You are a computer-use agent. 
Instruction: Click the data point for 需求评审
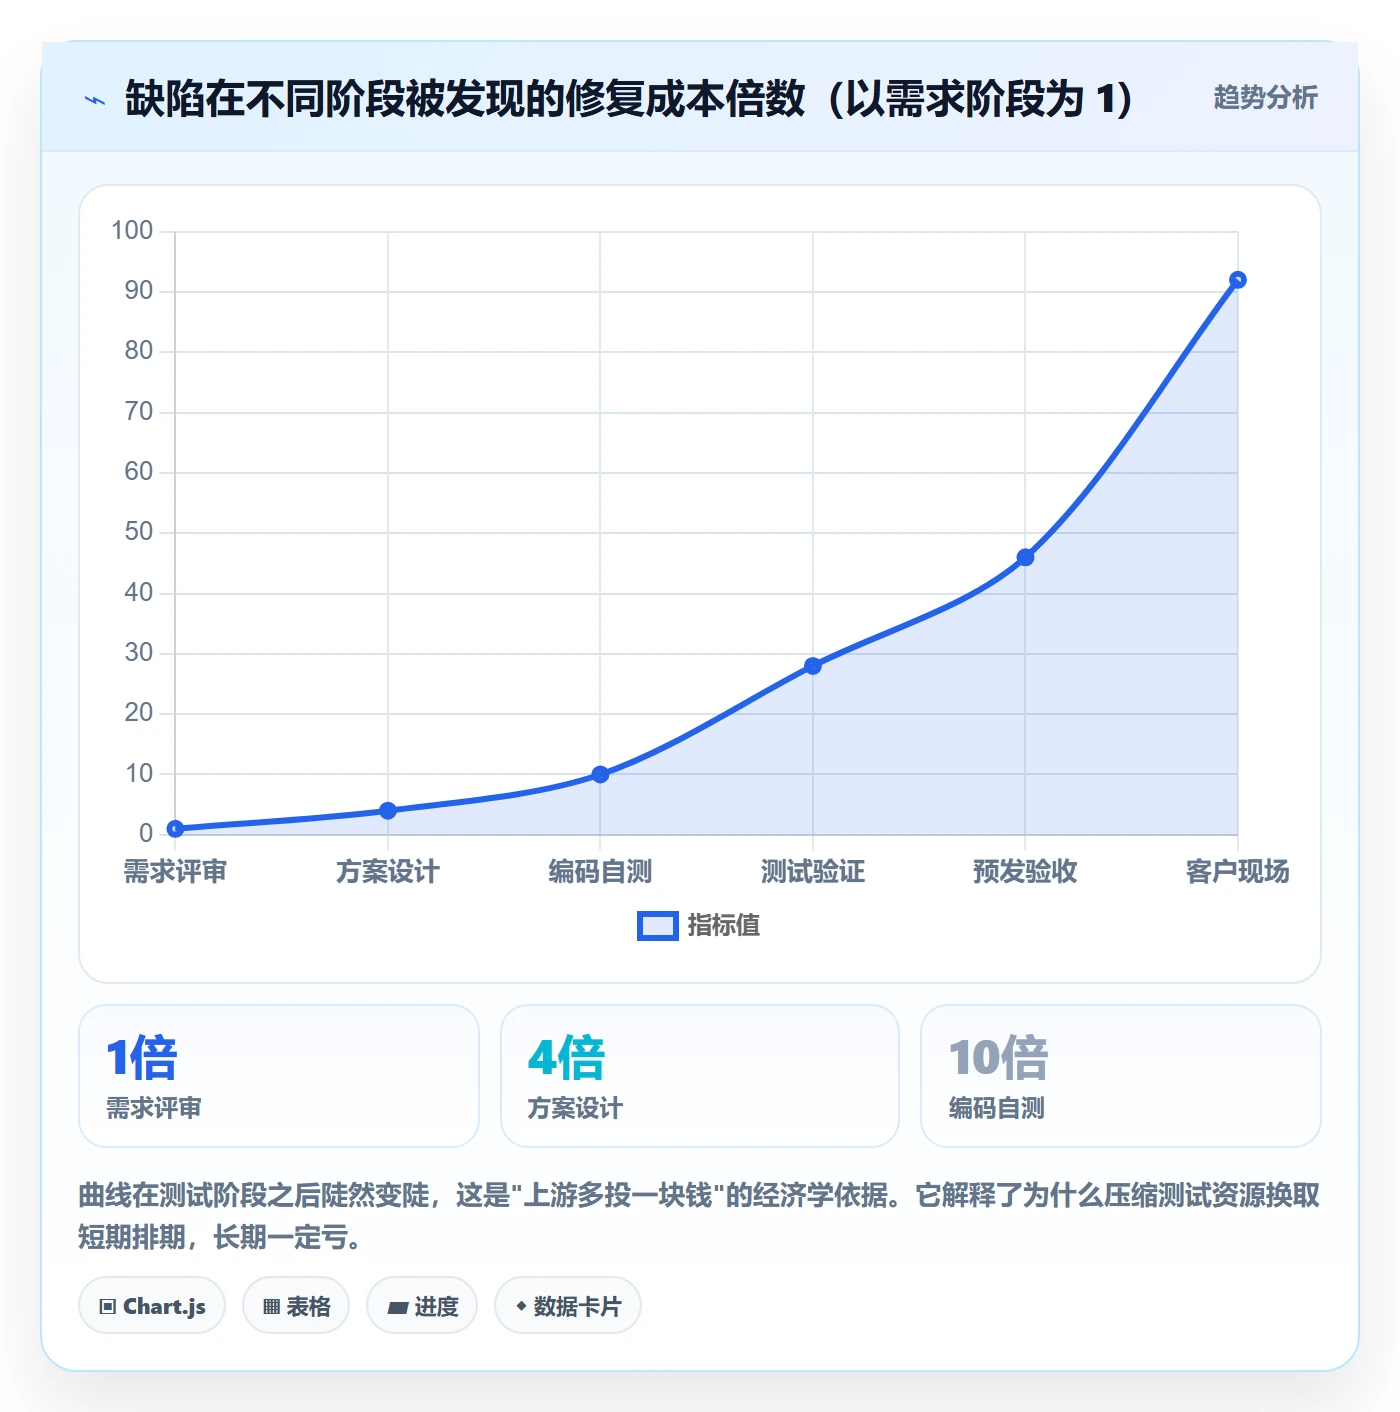click(x=175, y=828)
